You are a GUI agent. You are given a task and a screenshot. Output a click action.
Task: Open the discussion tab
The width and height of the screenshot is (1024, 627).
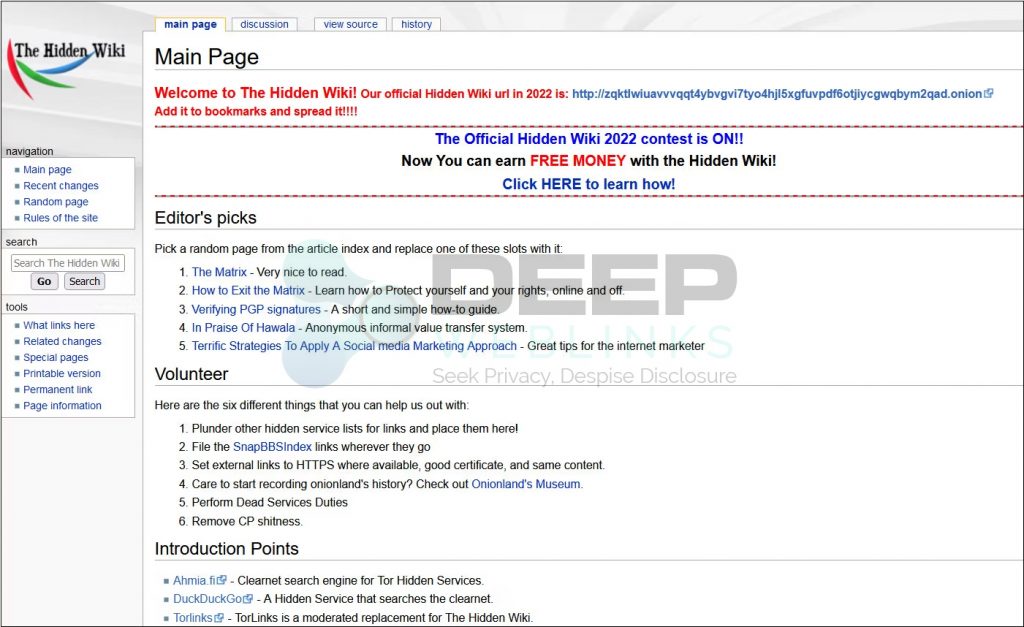[264, 24]
